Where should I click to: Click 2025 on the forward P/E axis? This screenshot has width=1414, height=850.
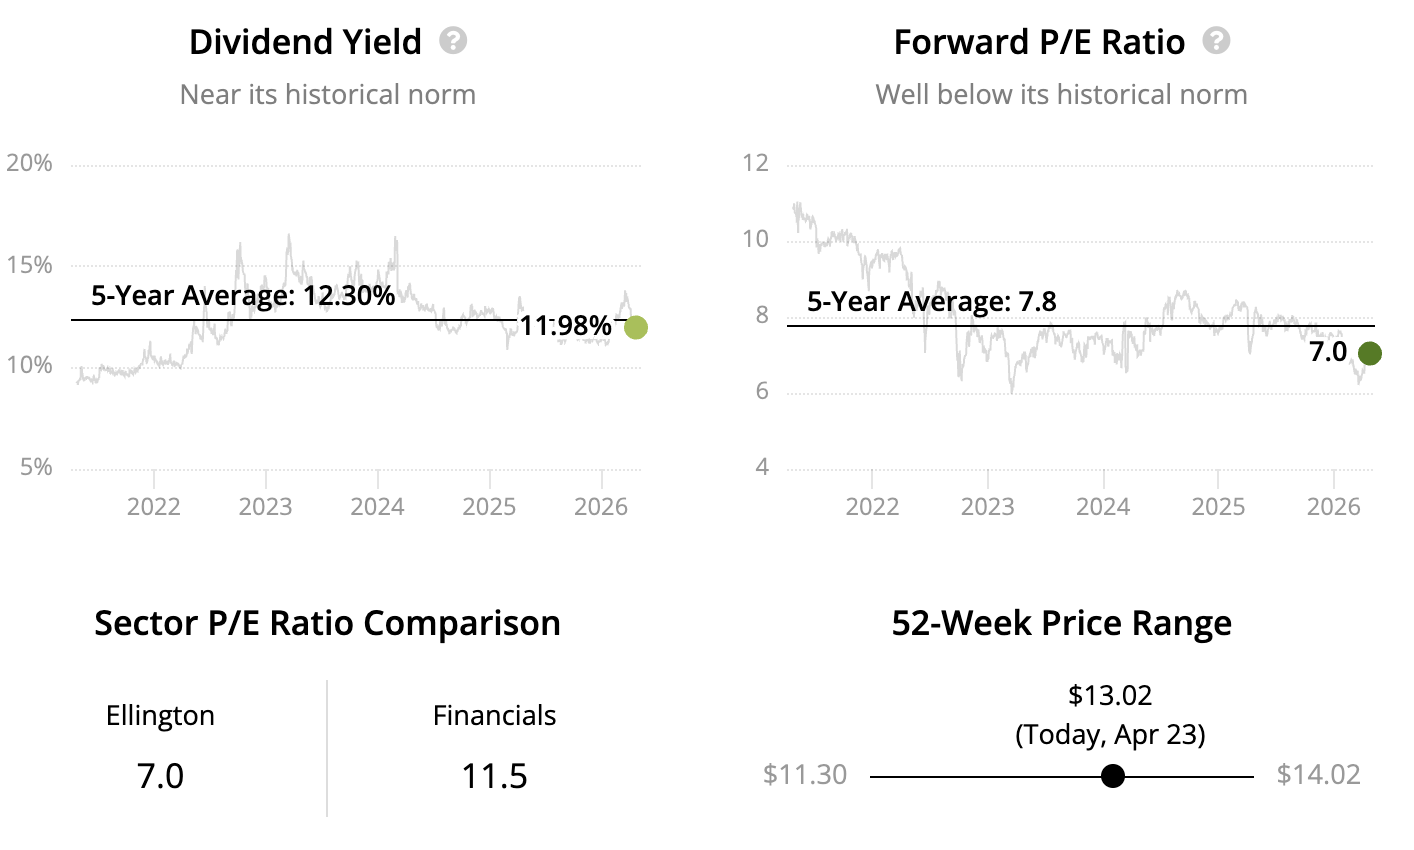click(x=1218, y=506)
